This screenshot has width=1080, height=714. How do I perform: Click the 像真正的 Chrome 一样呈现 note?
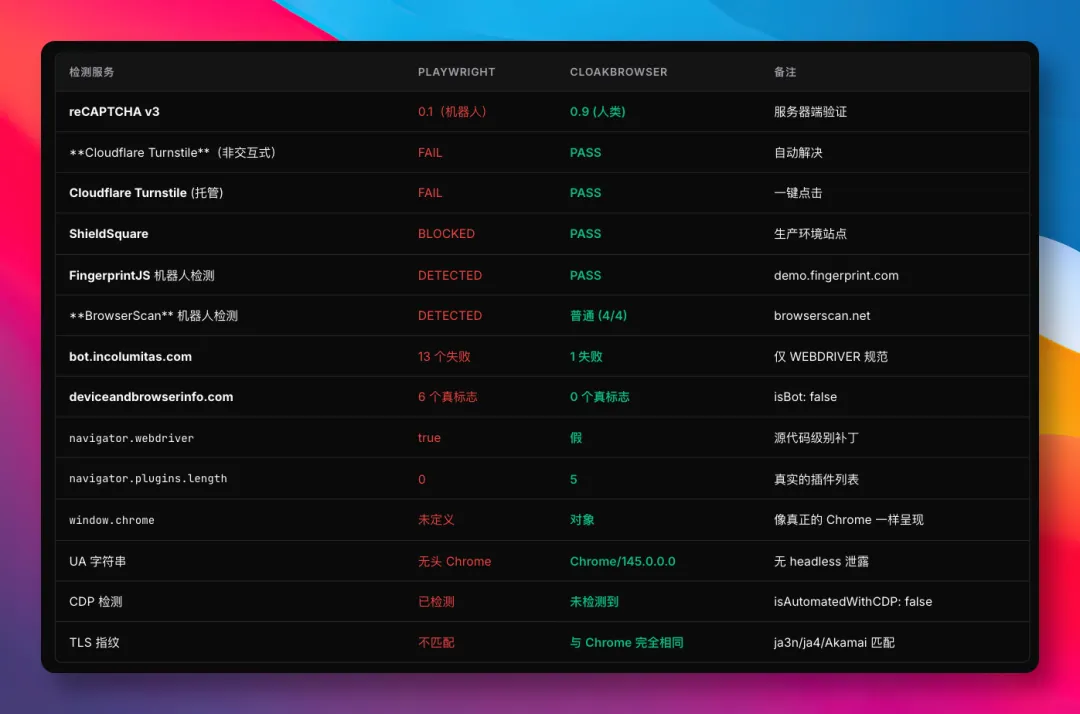coord(848,520)
